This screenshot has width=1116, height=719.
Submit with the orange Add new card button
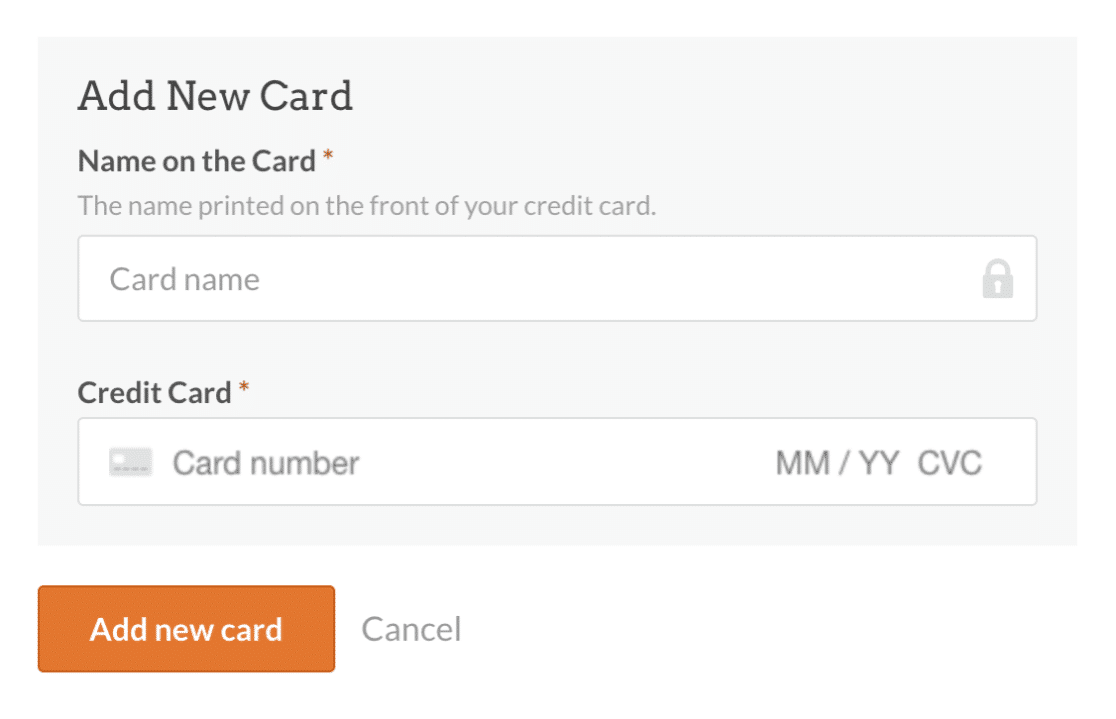tap(186, 629)
